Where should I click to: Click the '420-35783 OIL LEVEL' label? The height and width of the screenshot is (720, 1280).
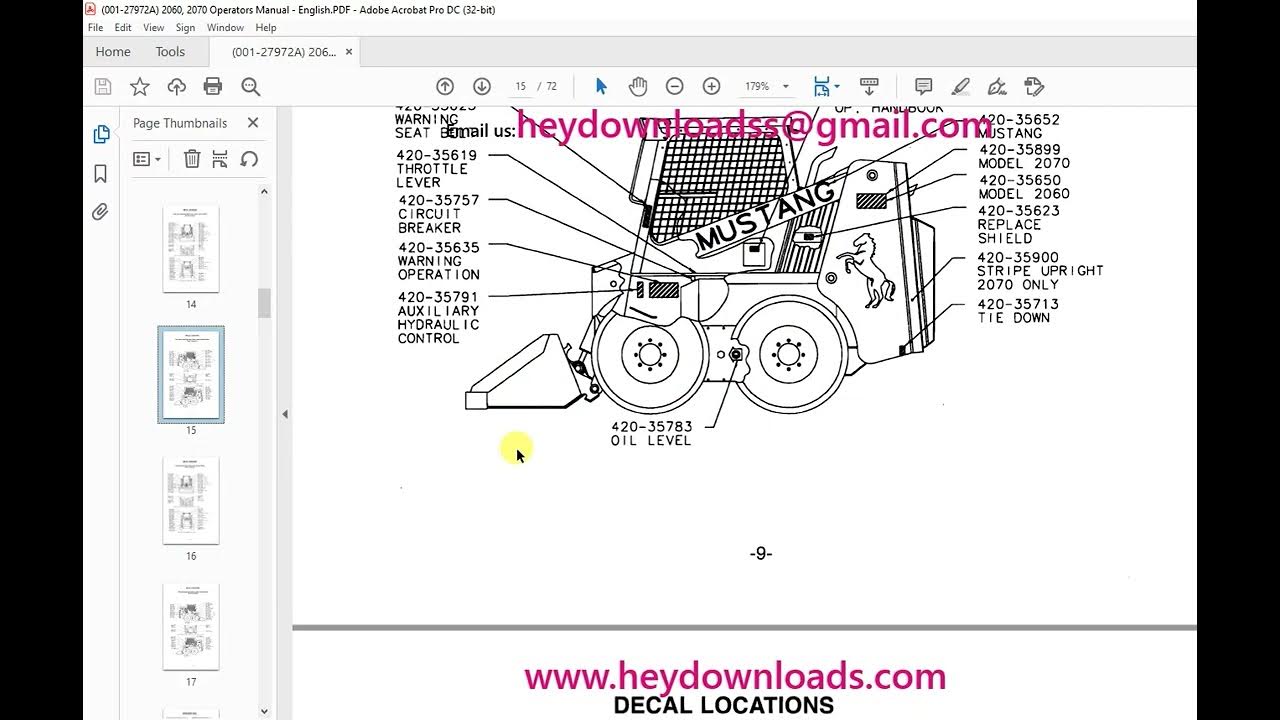(652, 433)
